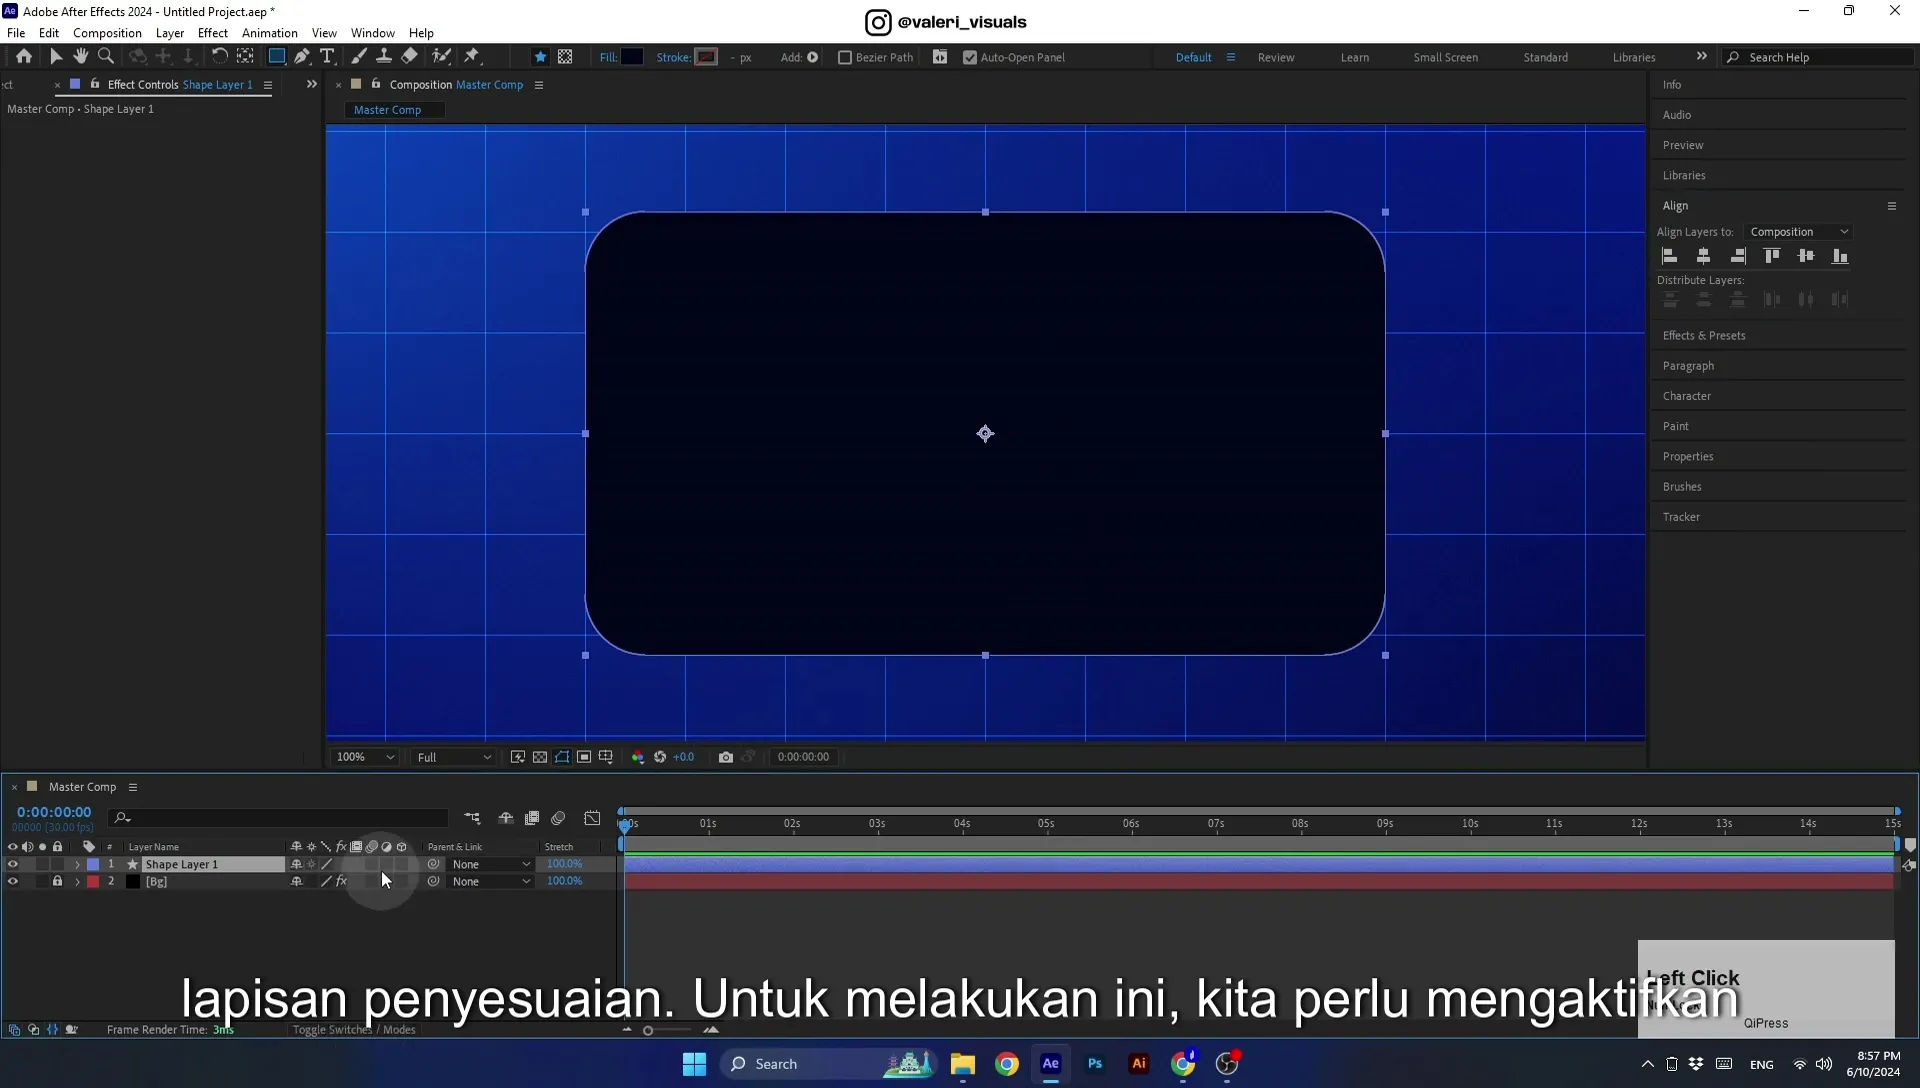The image size is (1920, 1088).
Task: Open the 100% magnification dropdown
Action: (365, 757)
